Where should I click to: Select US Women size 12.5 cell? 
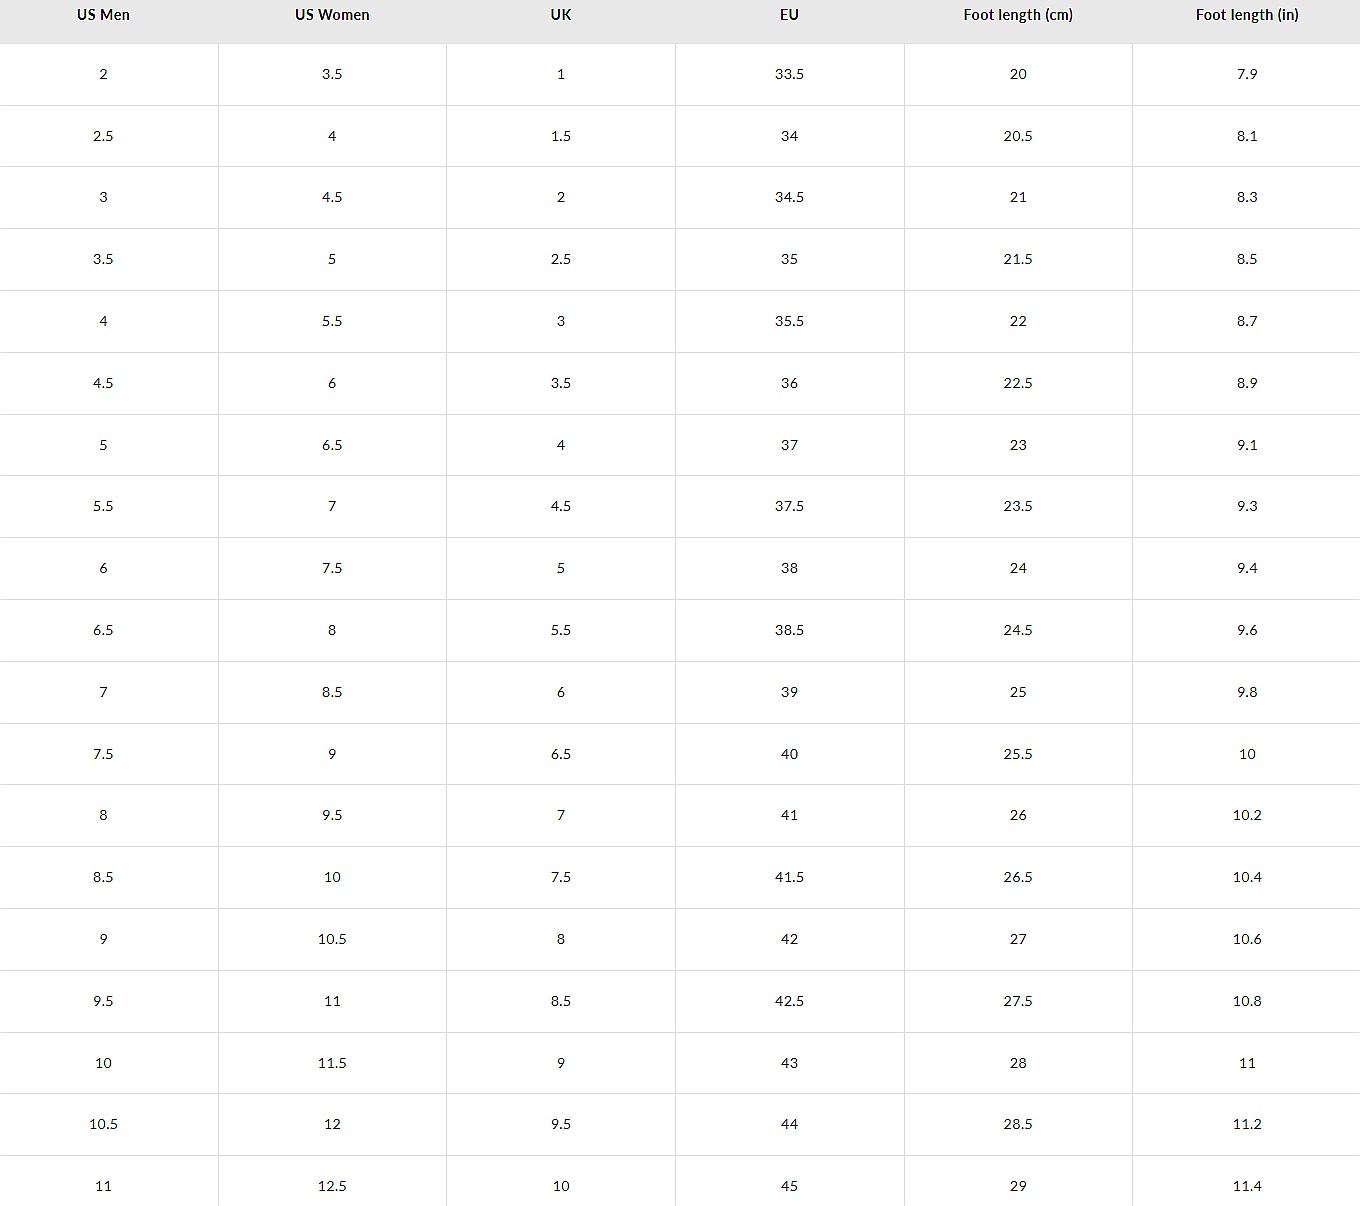(x=332, y=1186)
